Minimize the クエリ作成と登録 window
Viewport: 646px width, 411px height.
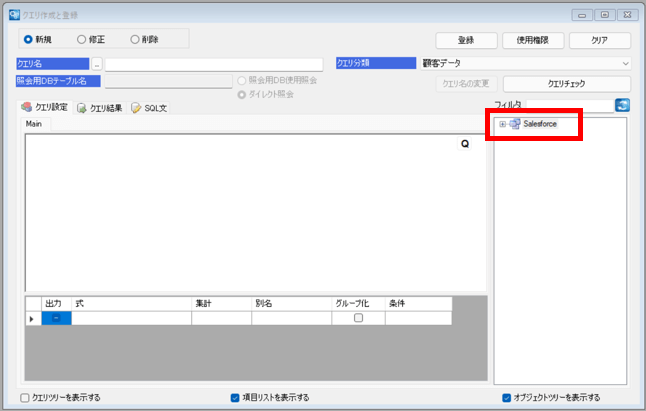[582, 15]
